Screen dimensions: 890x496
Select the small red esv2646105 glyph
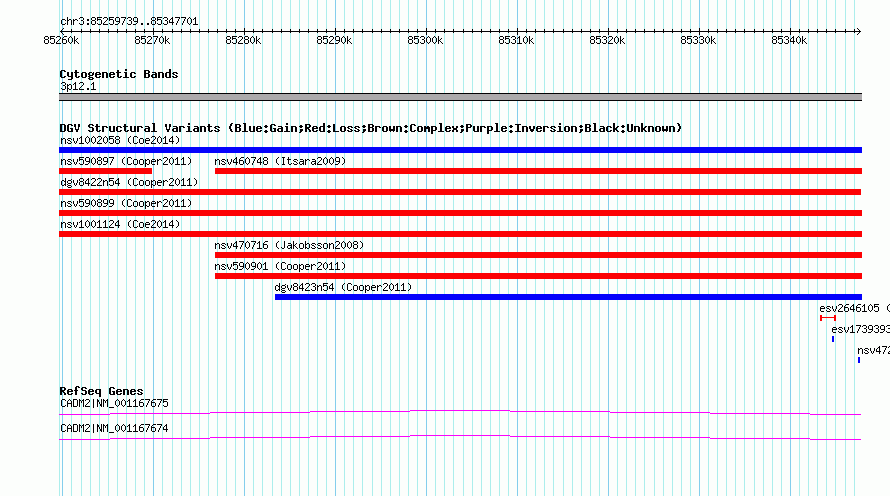(828, 318)
